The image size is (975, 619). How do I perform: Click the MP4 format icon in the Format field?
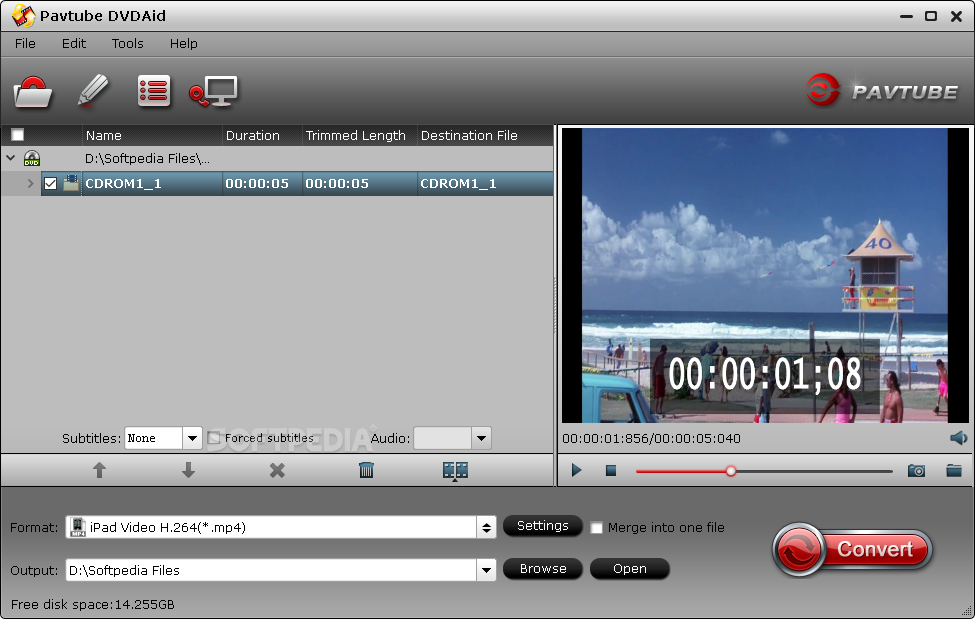coord(77,527)
